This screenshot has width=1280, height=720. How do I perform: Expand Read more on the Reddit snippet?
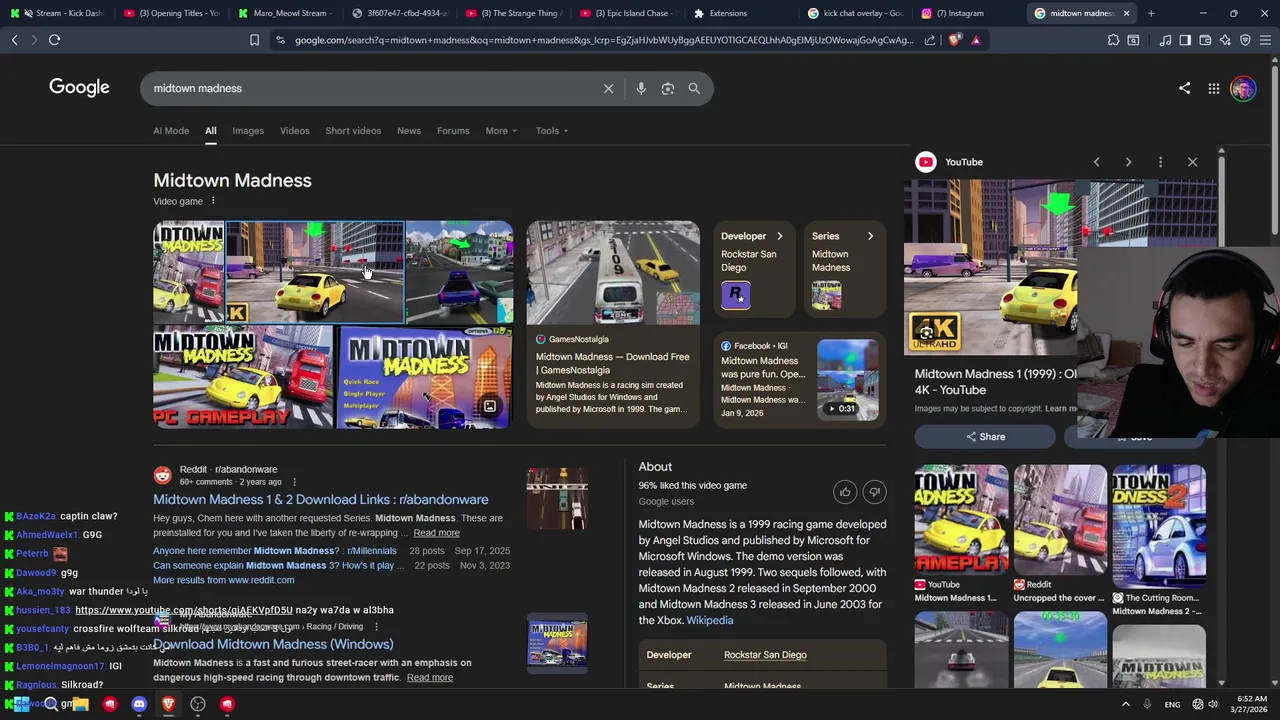[x=436, y=533]
